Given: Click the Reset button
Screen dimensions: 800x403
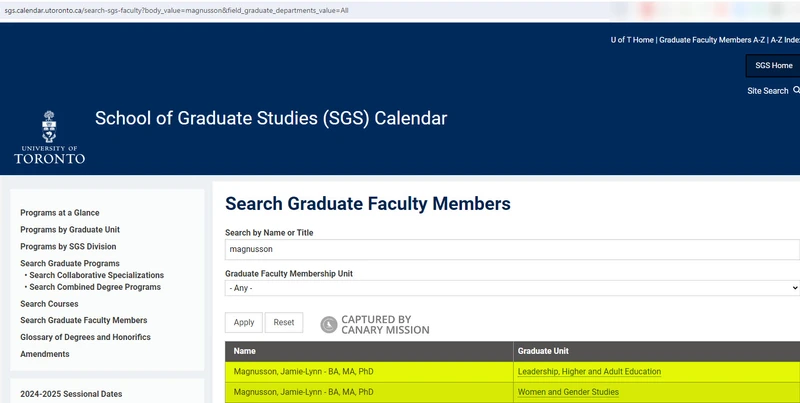Looking at the screenshot, I should [x=284, y=322].
